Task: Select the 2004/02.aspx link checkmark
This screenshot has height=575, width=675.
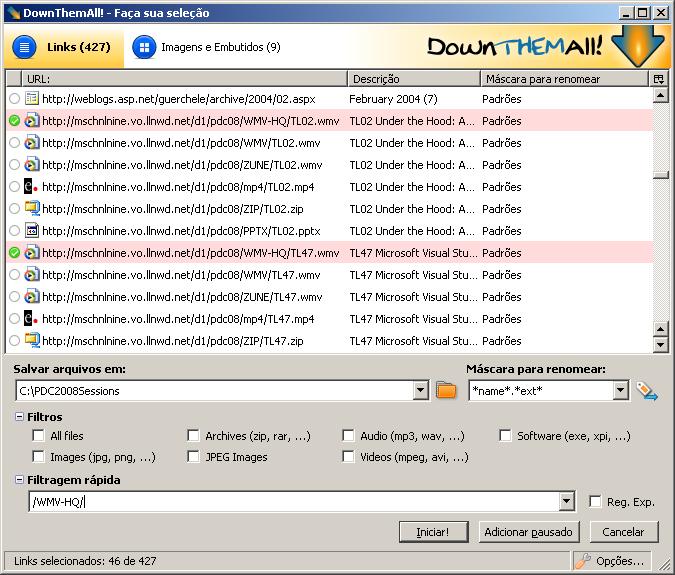Action: coord(14,99)
